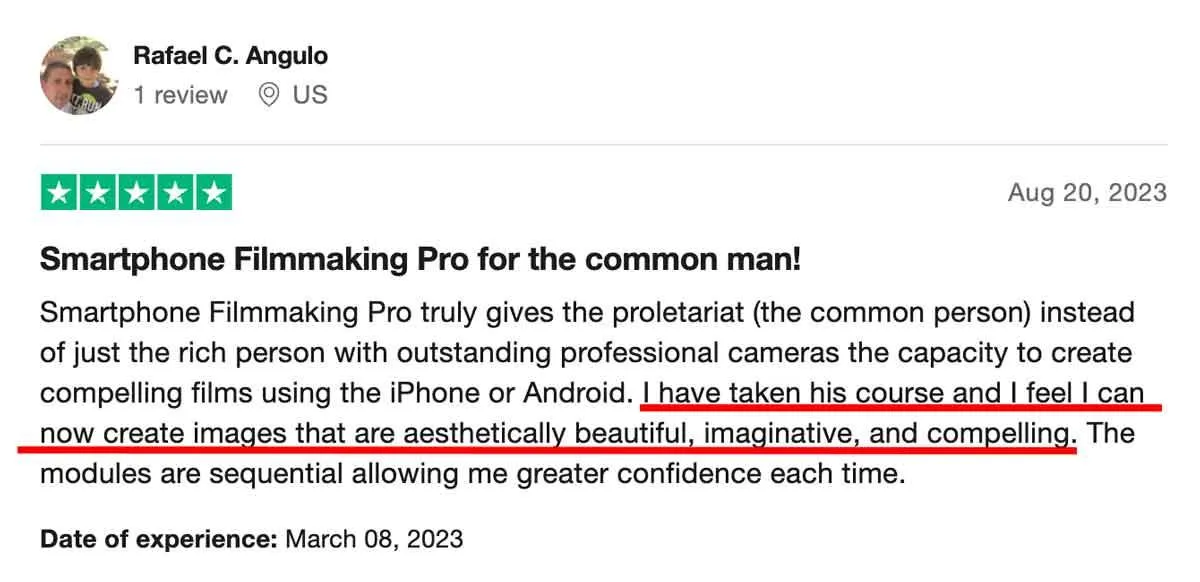Click the first green rating star
Viewport: 1200px width, 582px height.
point(59,192)
